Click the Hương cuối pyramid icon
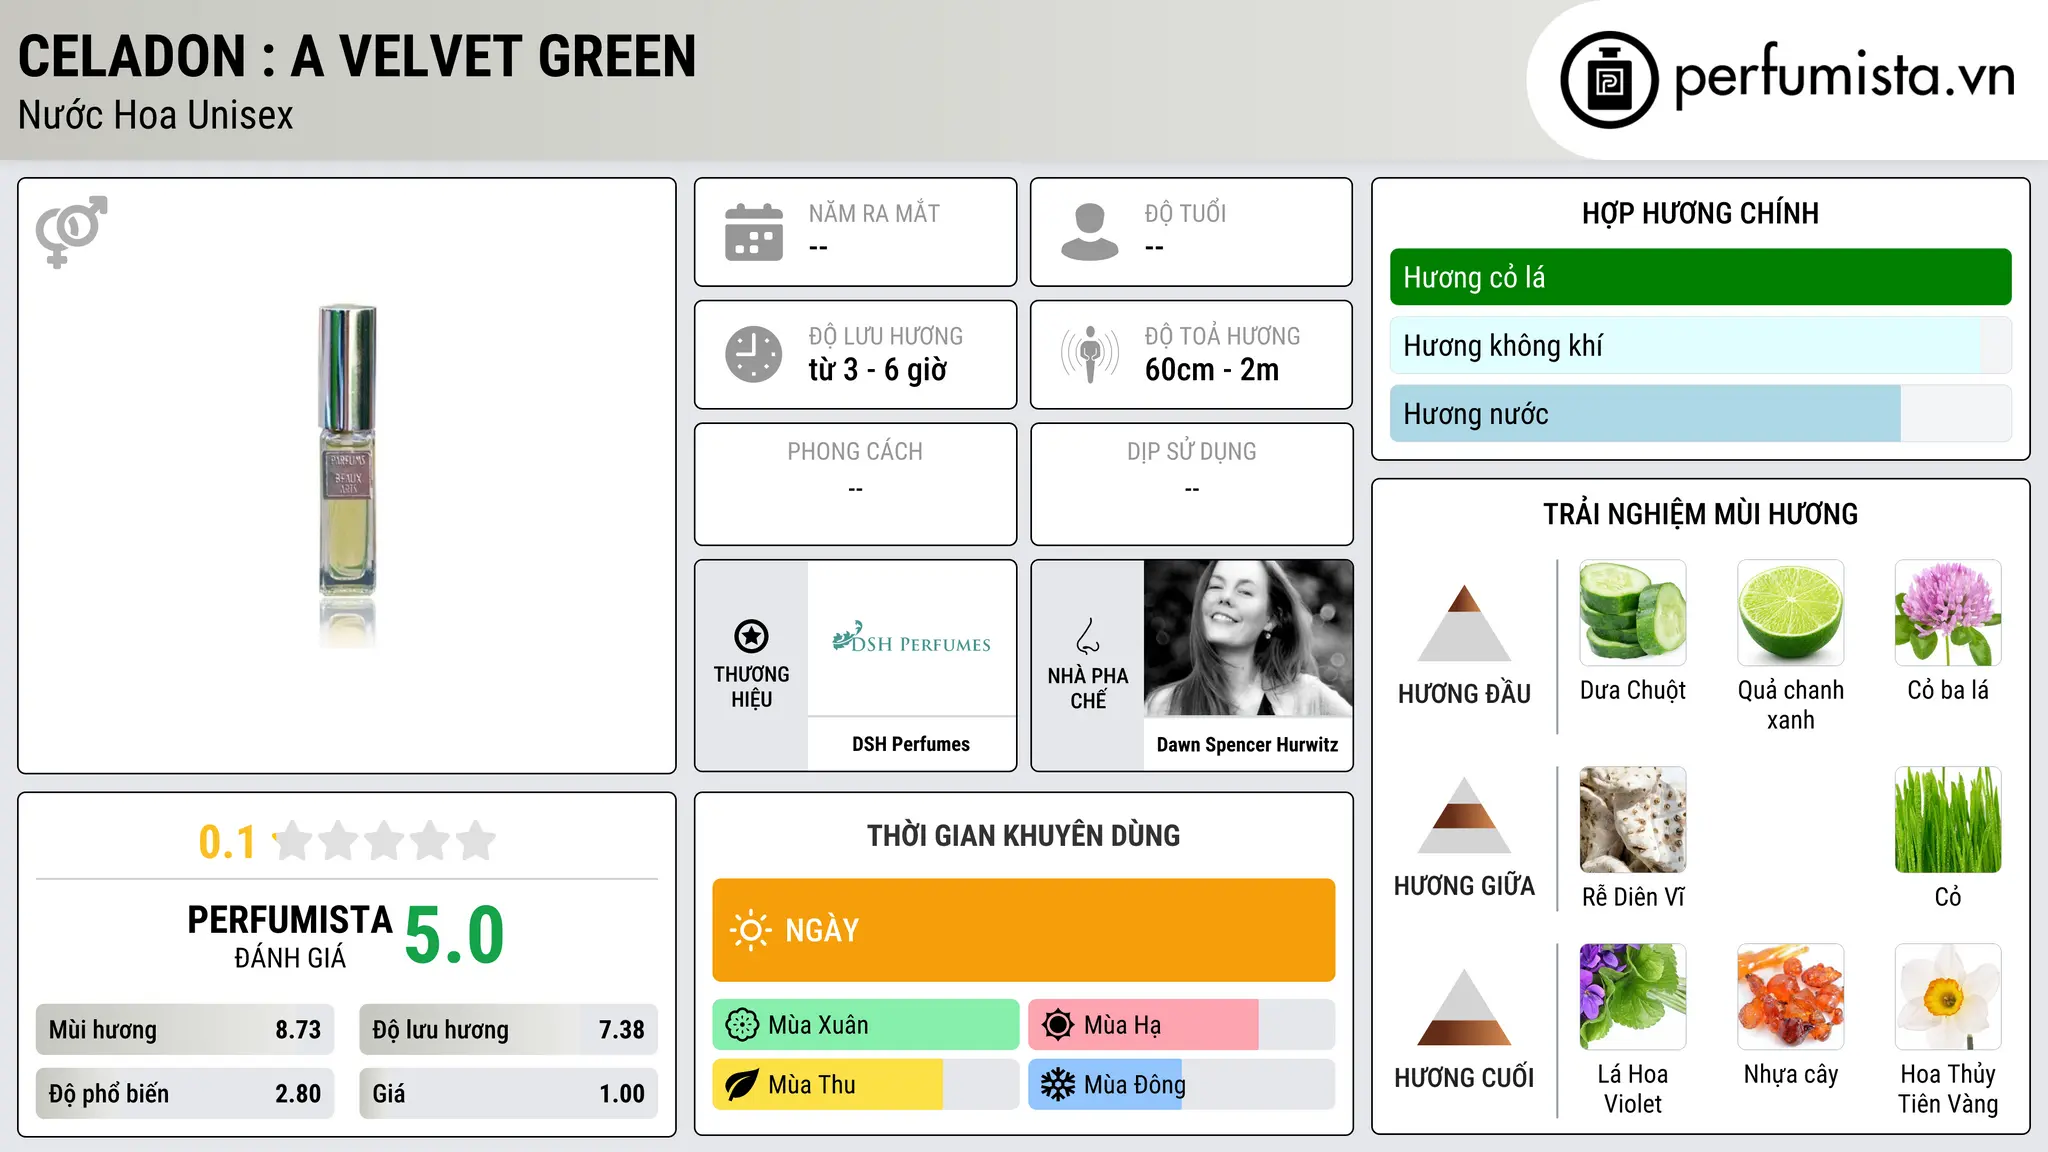The height and width of the screenshot is (1152, 2048). (x=1464, y=1007)
